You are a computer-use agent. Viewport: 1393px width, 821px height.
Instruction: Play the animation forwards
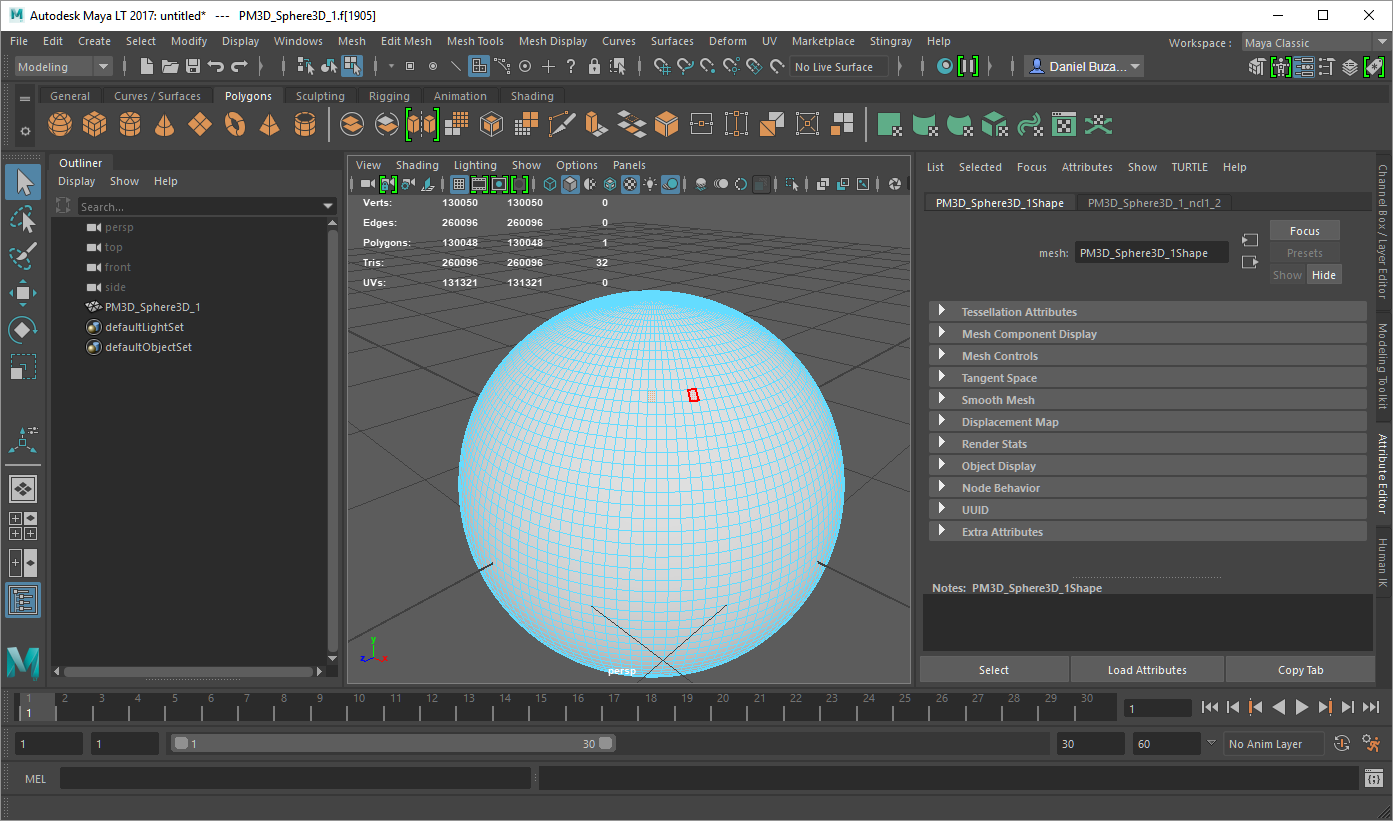1301,707
